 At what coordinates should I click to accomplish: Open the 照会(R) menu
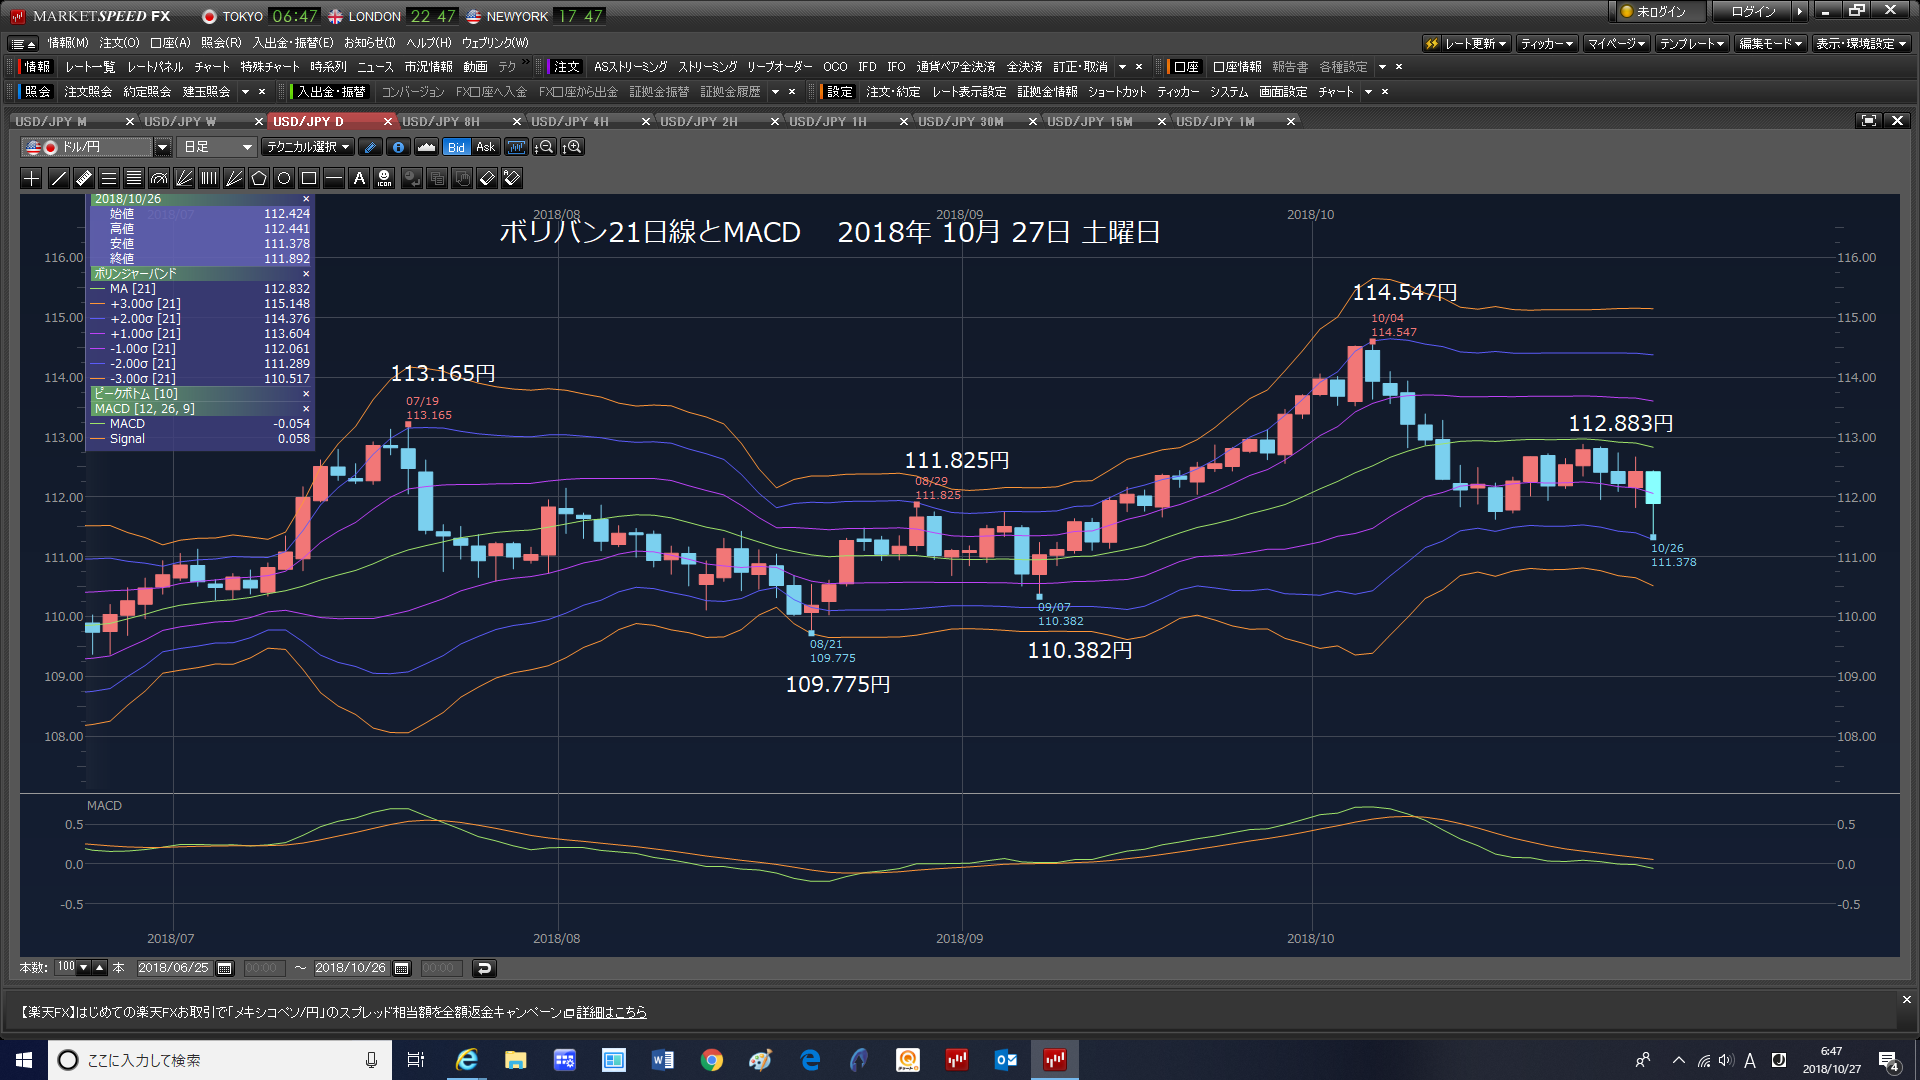click(221, 43)
